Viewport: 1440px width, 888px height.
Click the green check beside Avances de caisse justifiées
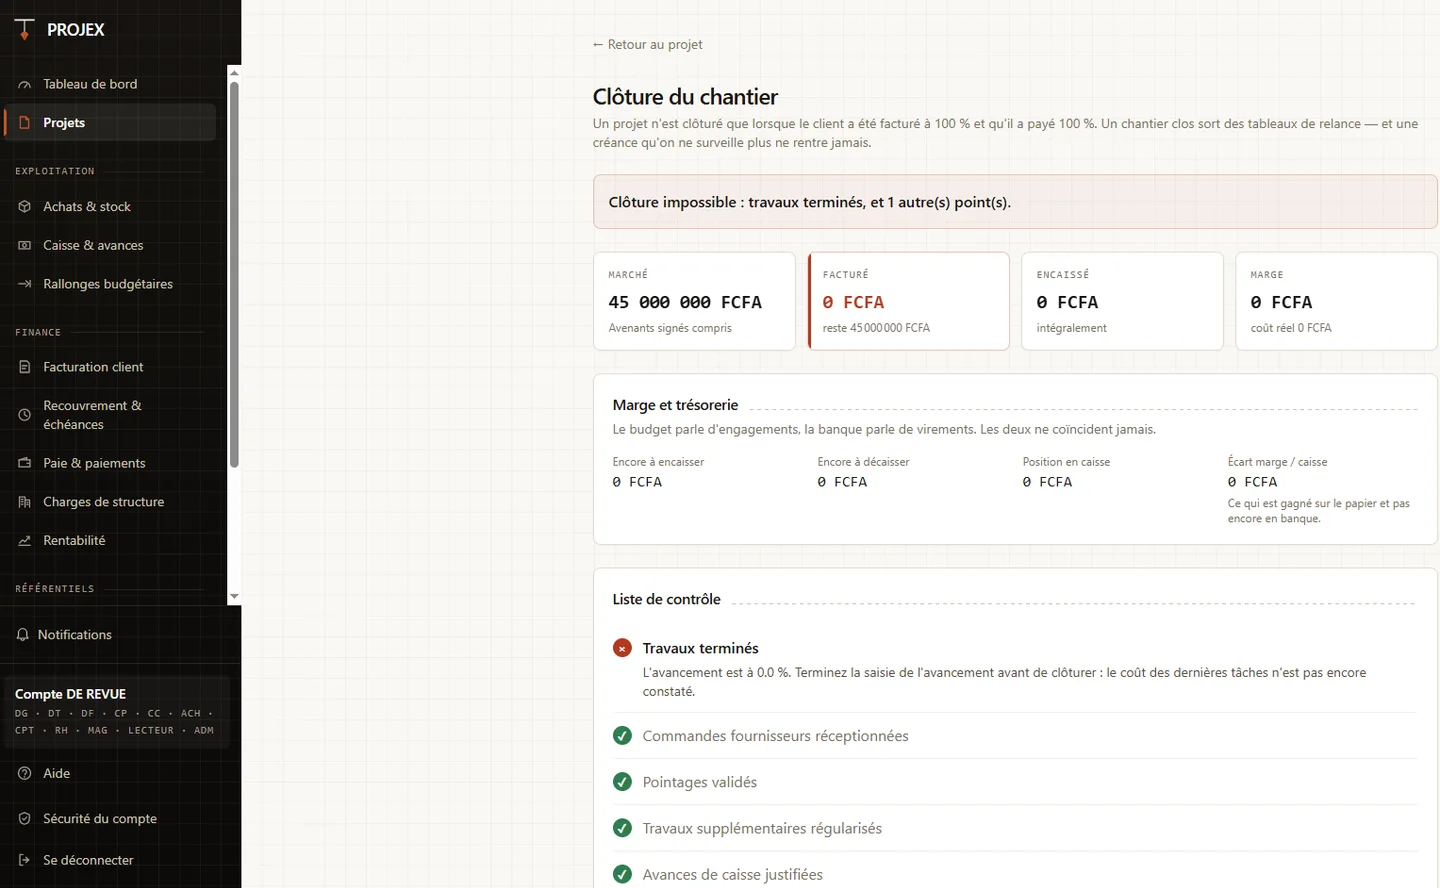click(x=622, y=874)
